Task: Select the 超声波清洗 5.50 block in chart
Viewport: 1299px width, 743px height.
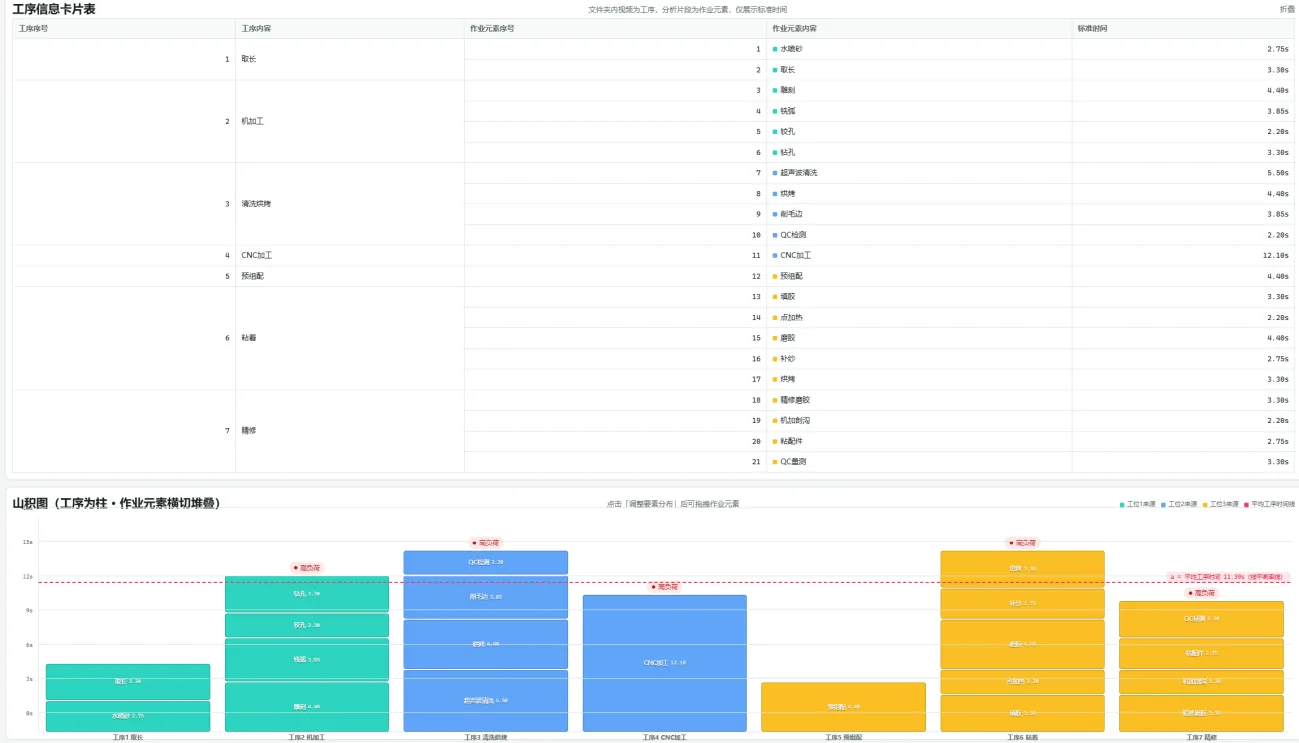Action: tap(486, 700)
